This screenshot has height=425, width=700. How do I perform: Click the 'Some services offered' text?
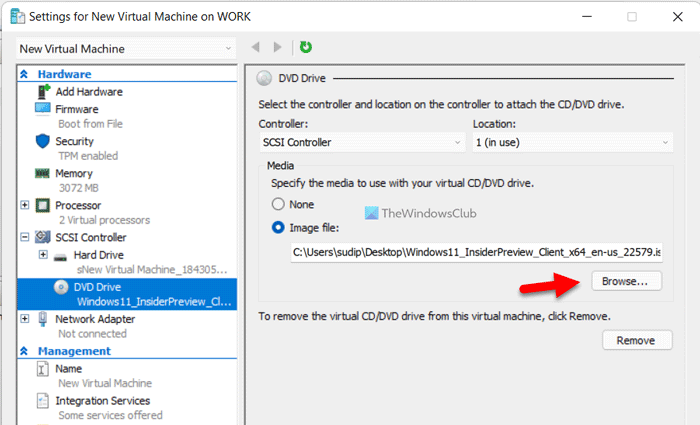tap(110, 415)
